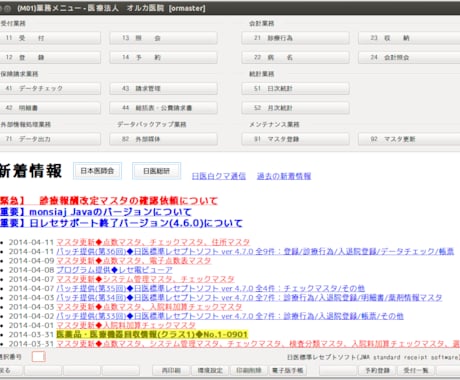Open 2014-04-11 パッチ提供(第36回) link
Viewport: 460px width, 380px height.
(x=255, y=251)
